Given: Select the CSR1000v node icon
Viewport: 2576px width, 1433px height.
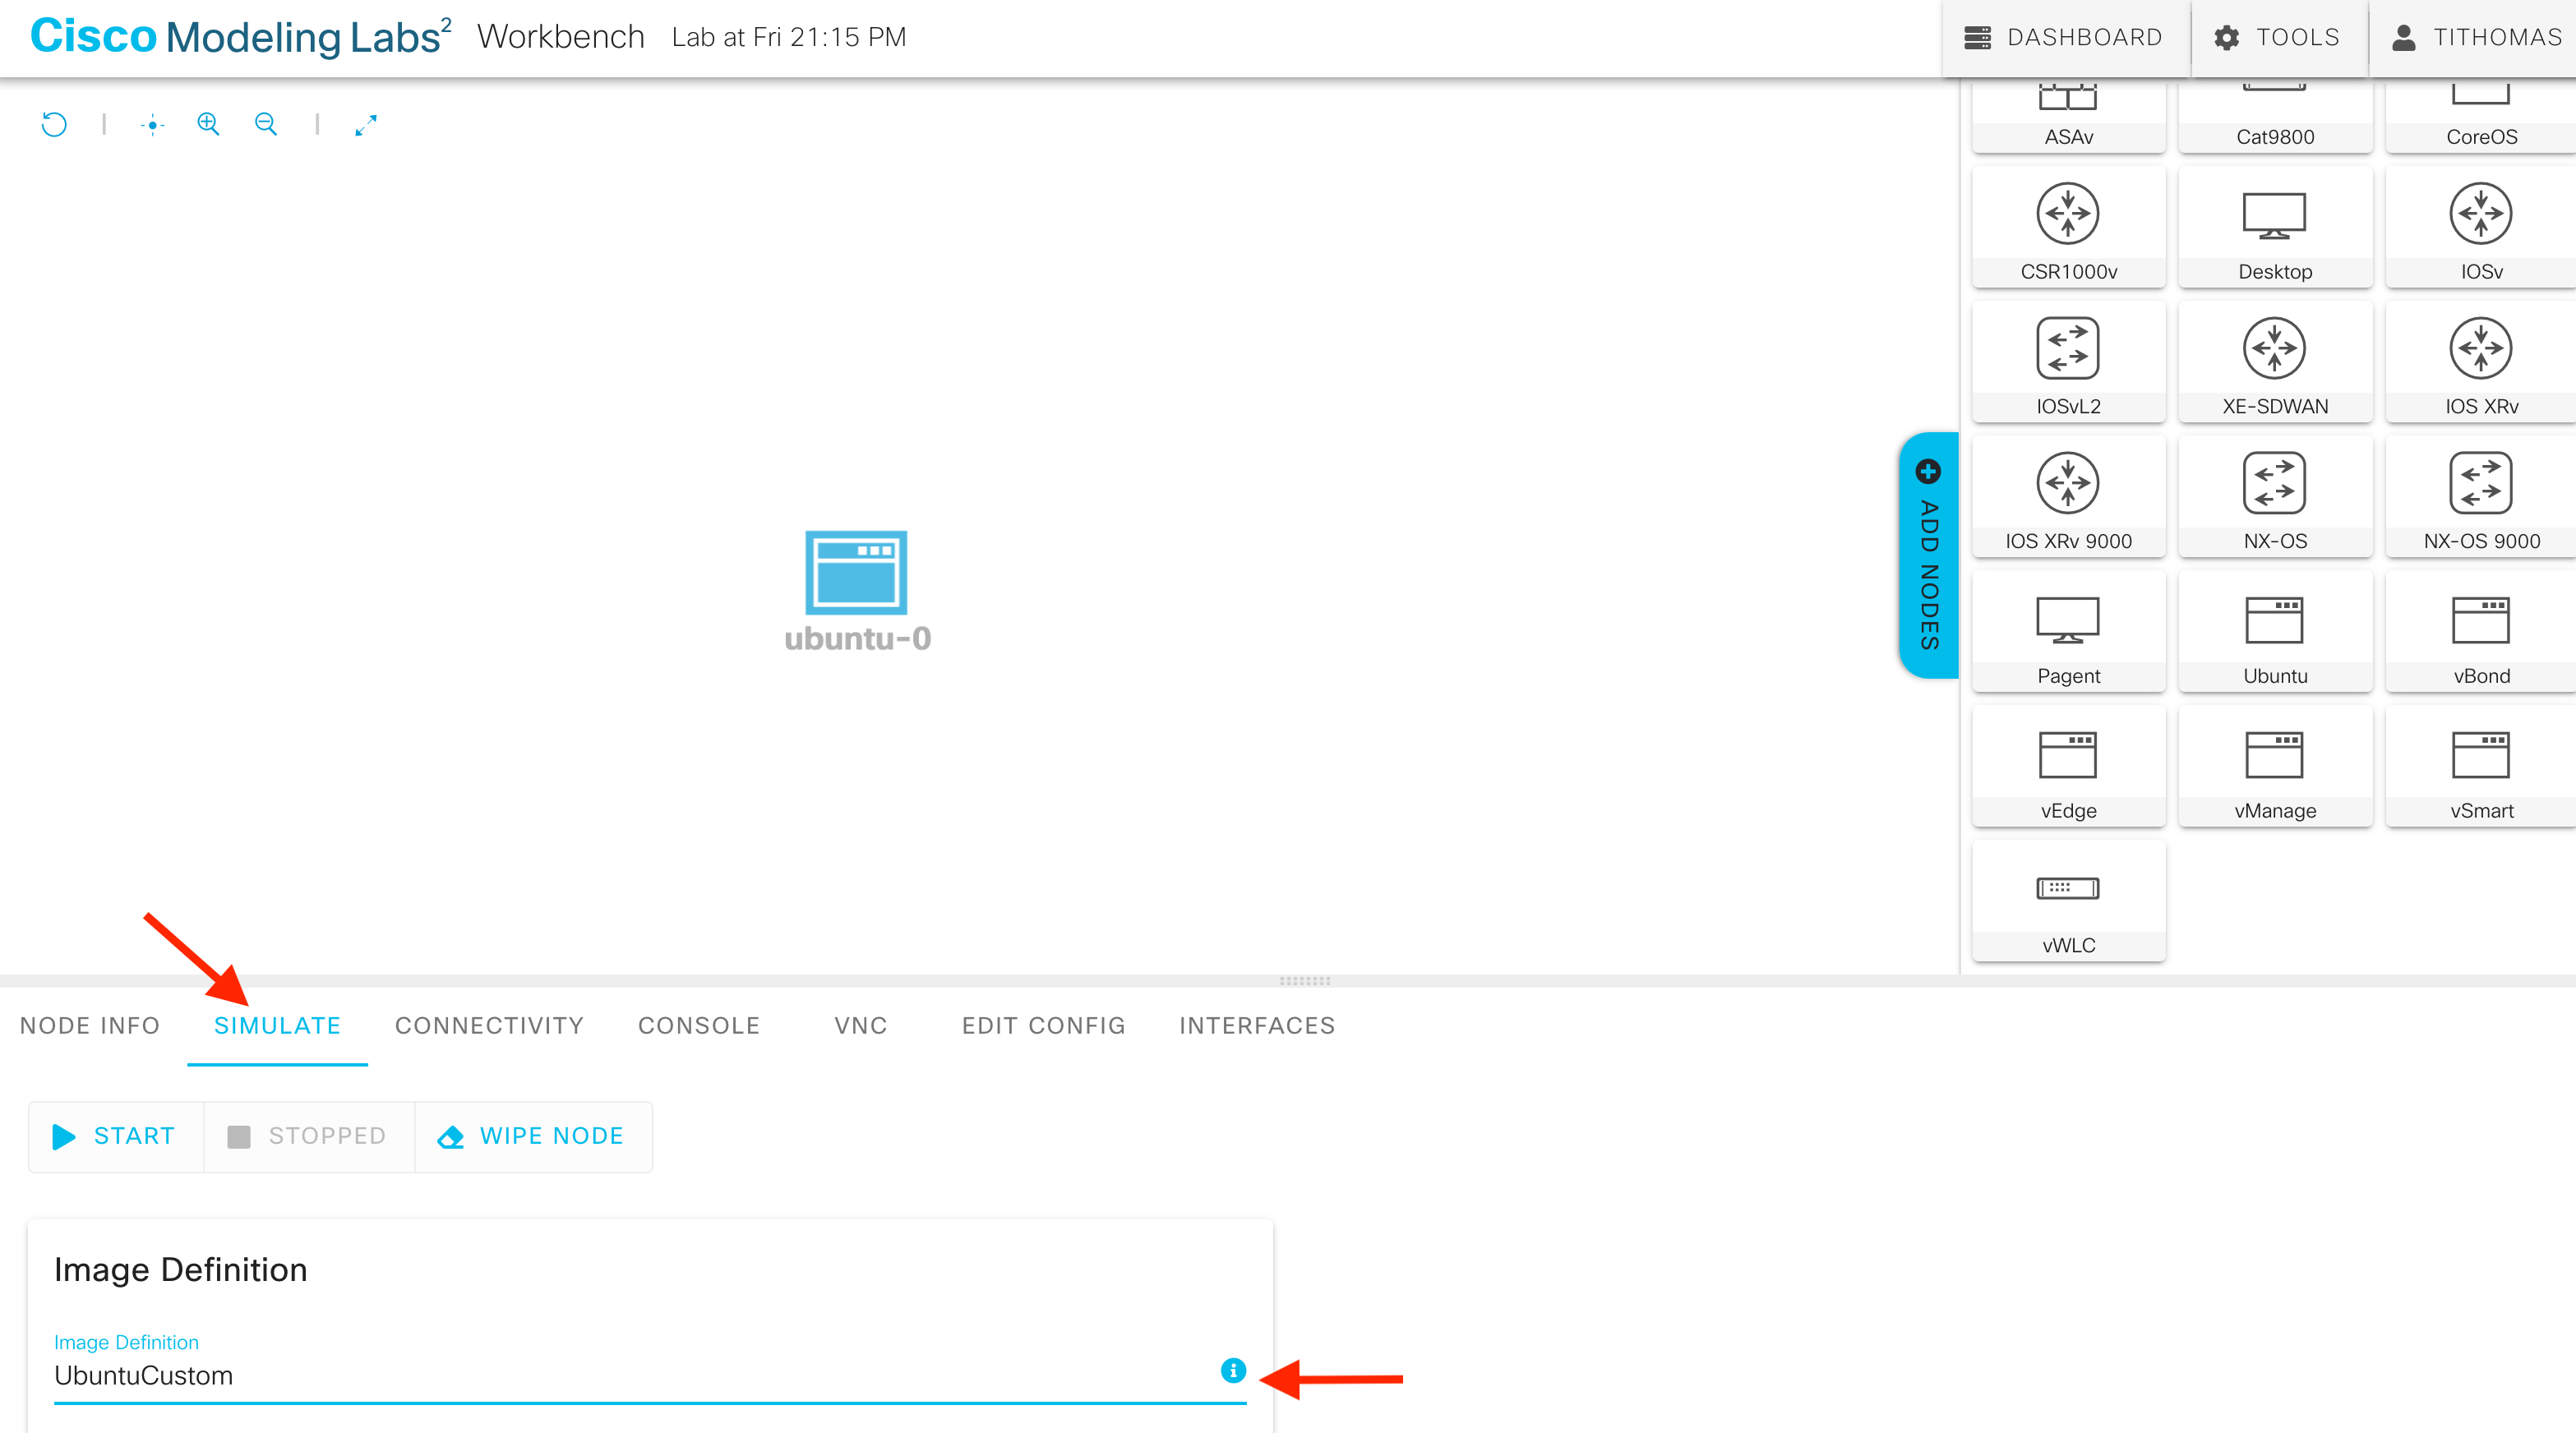Looking at the screenshot, I should click(x=2068, y=228).
